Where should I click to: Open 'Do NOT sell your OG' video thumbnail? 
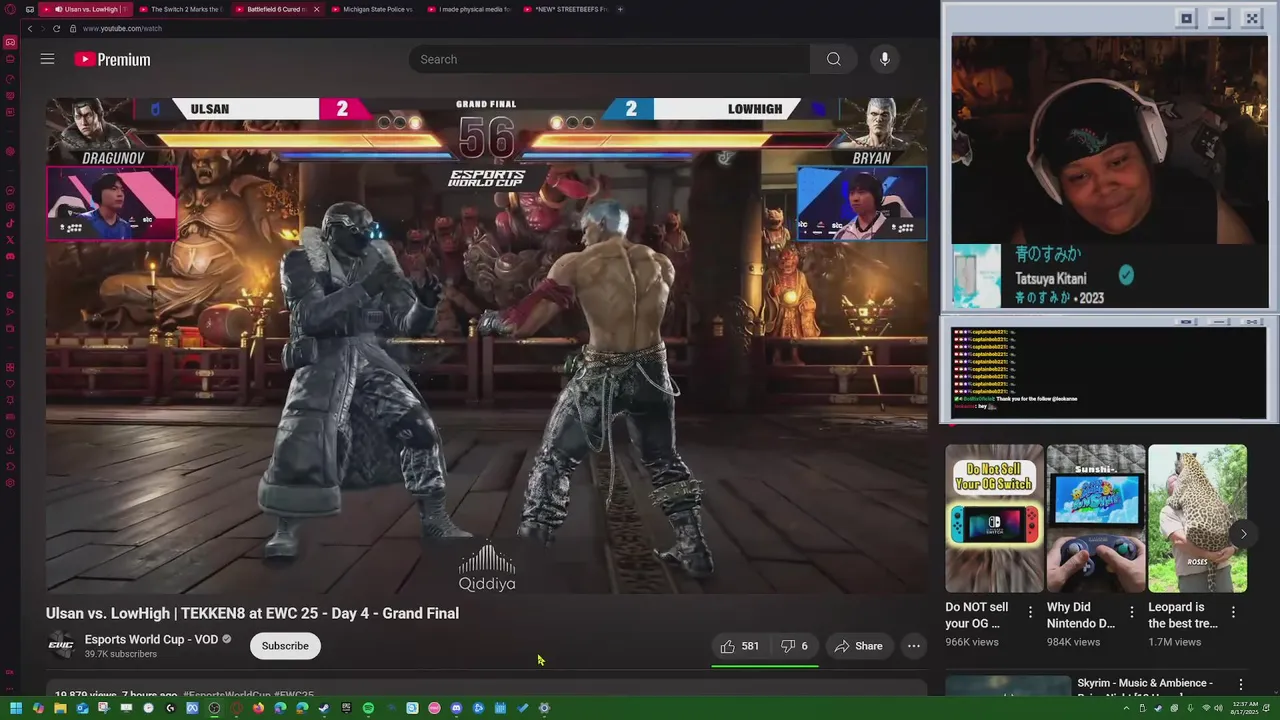tap(994, 519)
